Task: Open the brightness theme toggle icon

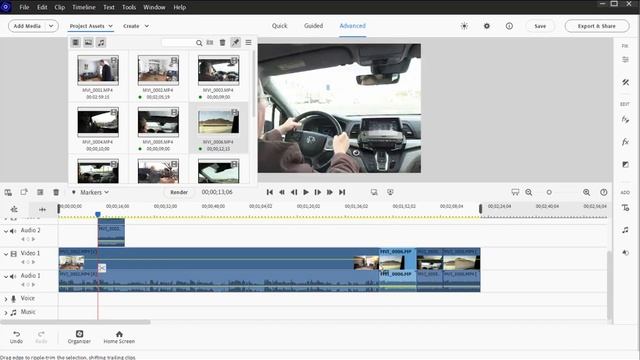Action: (x=464, y=26)
